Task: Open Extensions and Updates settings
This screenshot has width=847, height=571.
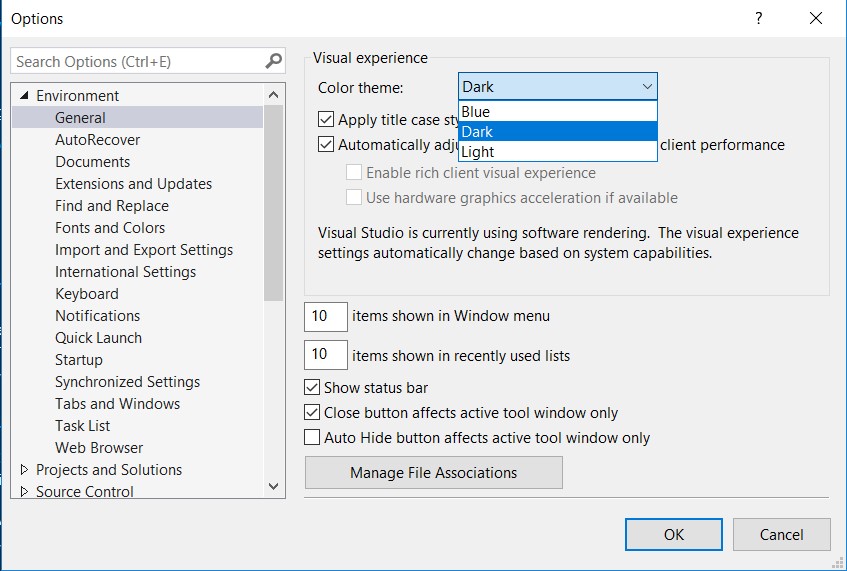Action: pyautogui.click(x=133, y=184)
